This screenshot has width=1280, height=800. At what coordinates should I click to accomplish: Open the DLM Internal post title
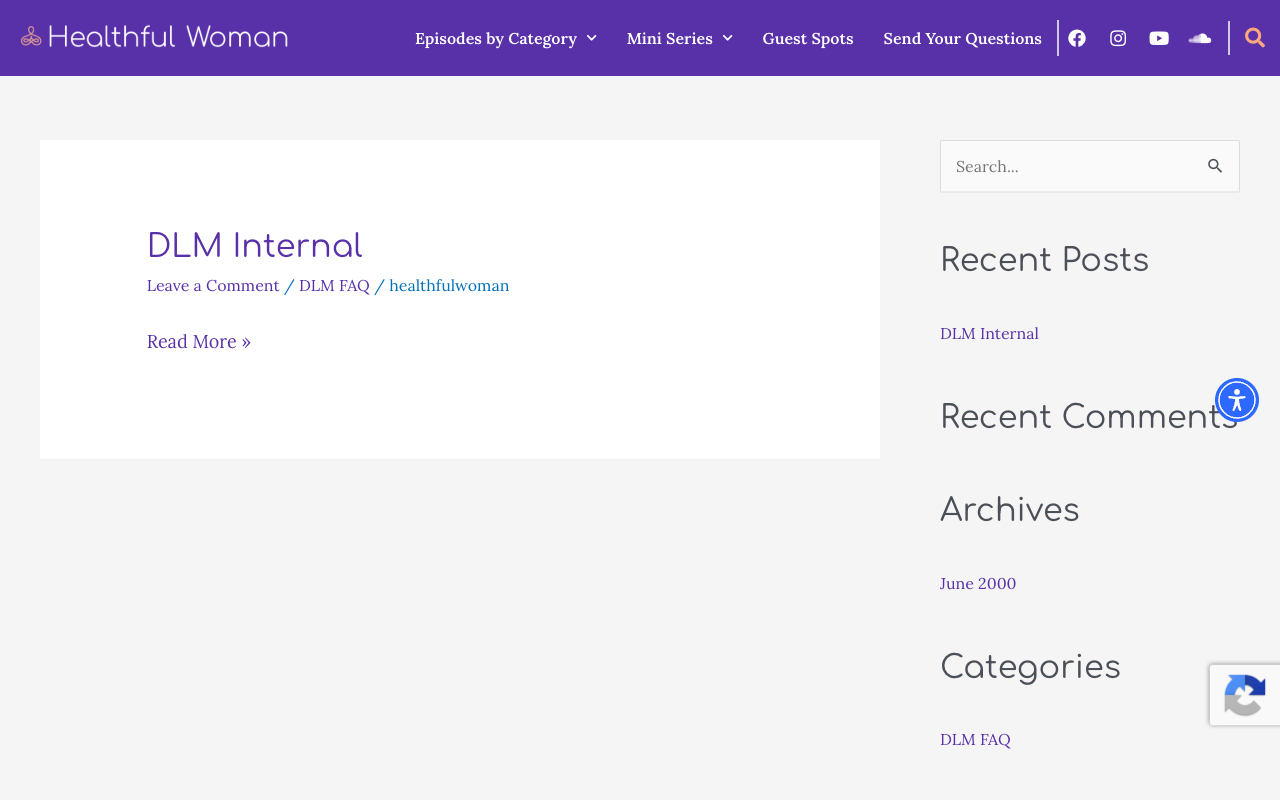pos(254,246)
